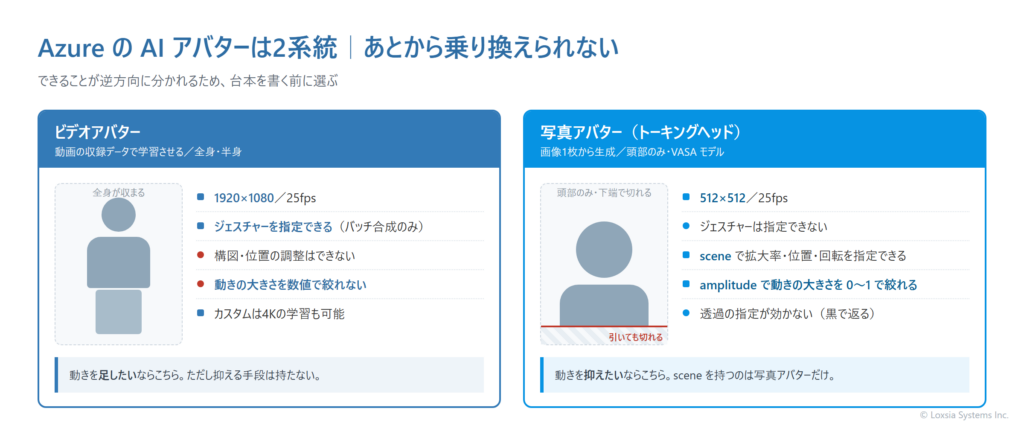Click the title text "あとから乗り換えられない"
The image size is (1024, 431).
[x=490, y=48]
